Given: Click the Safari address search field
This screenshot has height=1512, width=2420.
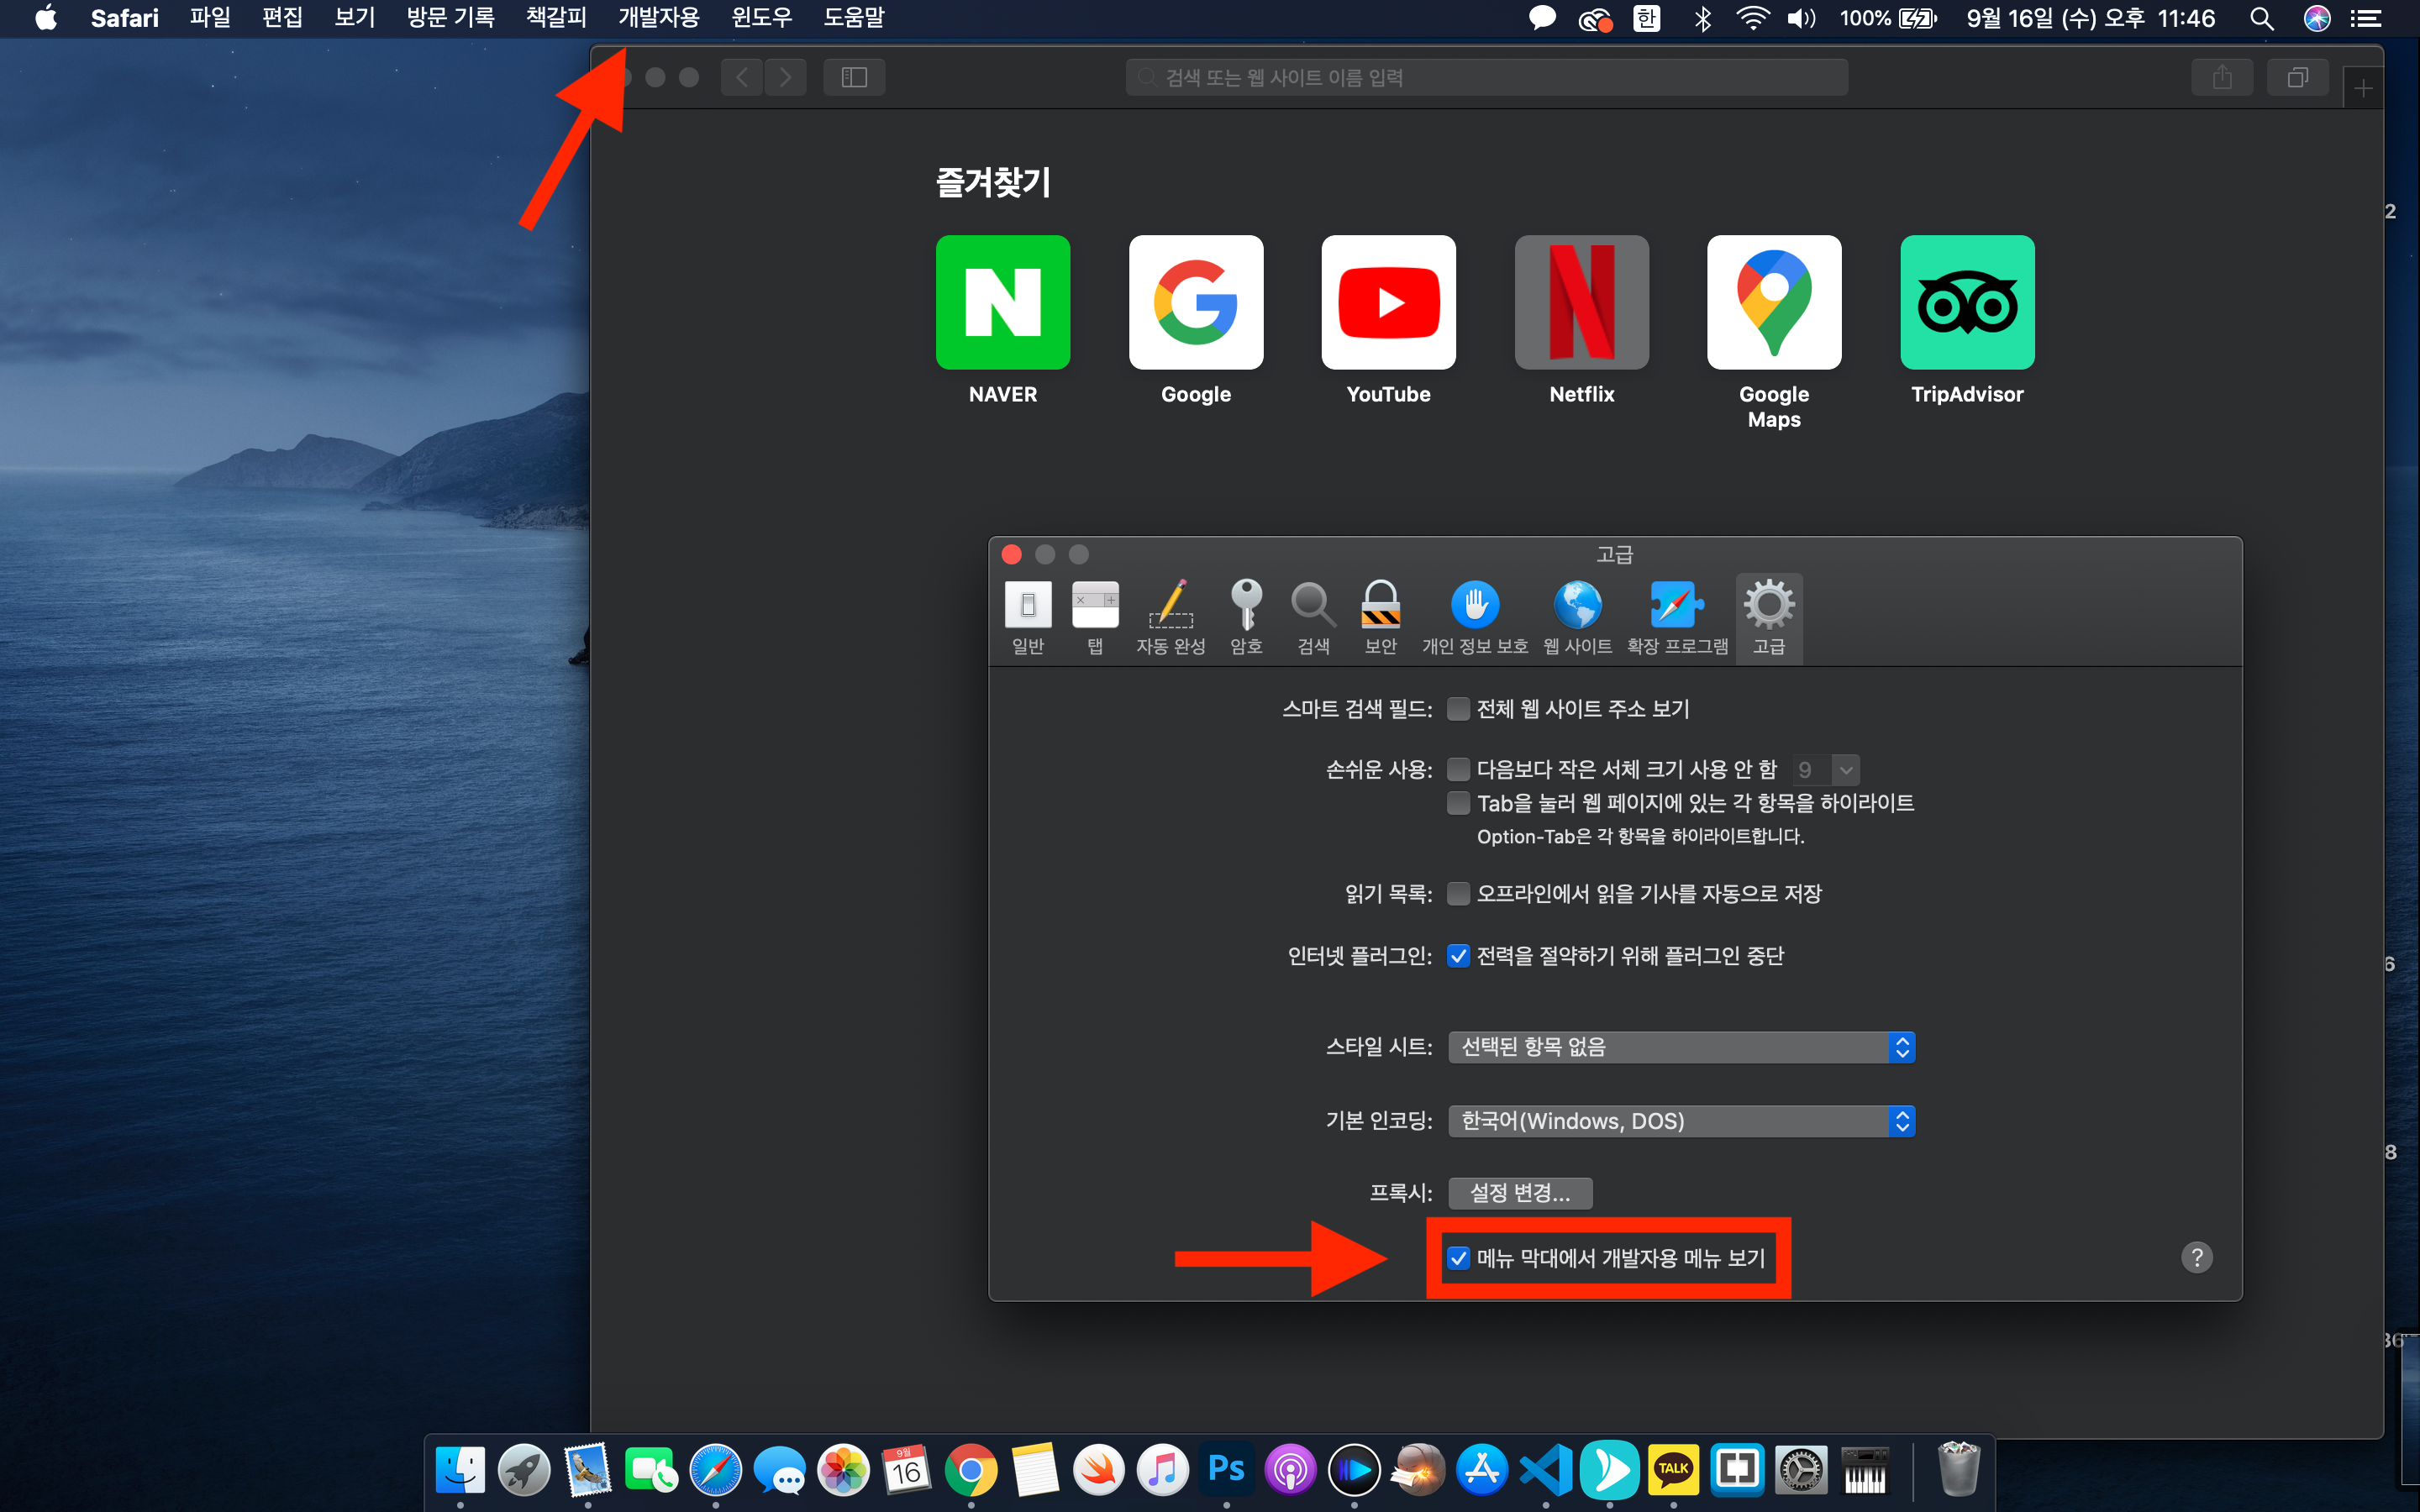Looking at the screenshot, I should pos(1486,77).
